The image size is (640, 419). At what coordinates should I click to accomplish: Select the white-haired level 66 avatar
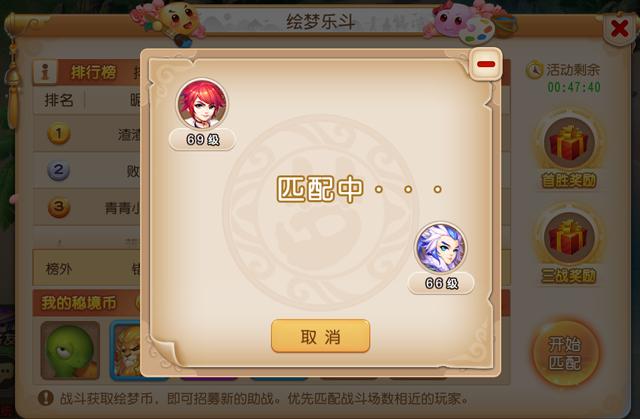pyautogui.click(x=440, y=248)
